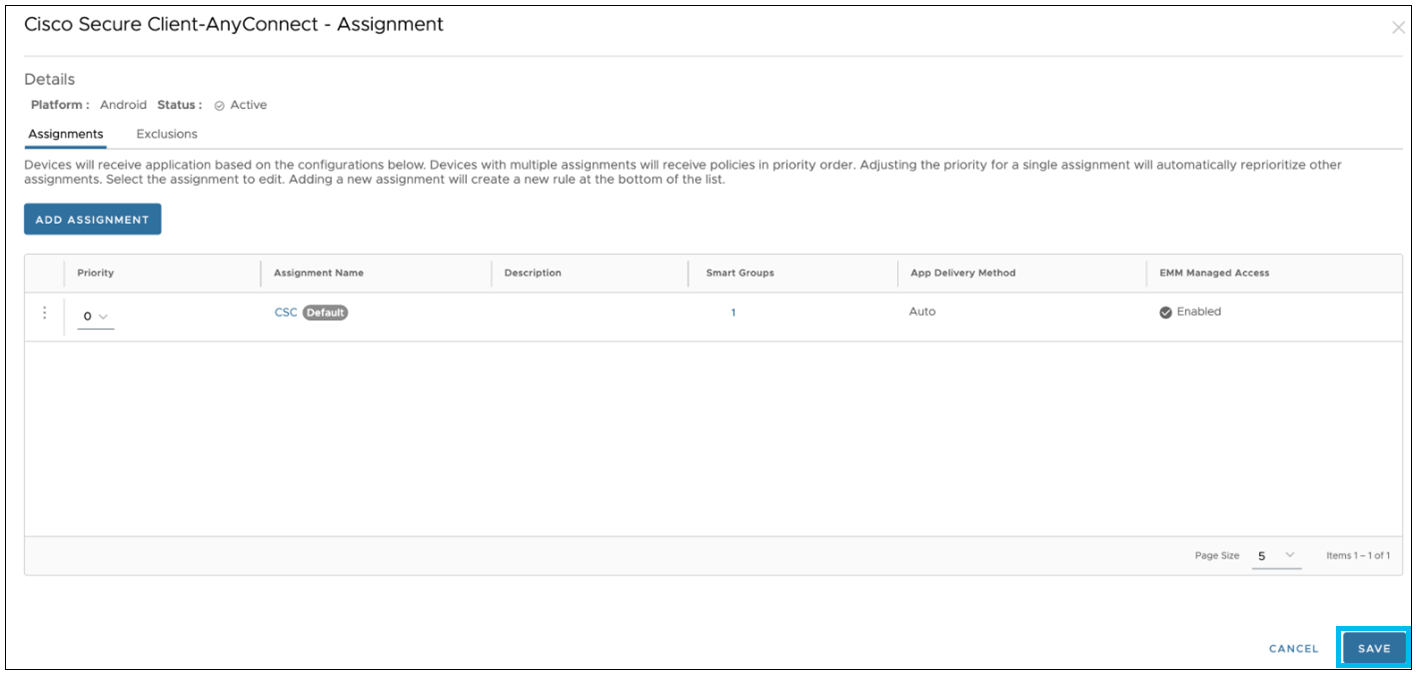Select the Assignments tab
The width and height of the screenshot is (1420, 676).
[x=65, y=134]
